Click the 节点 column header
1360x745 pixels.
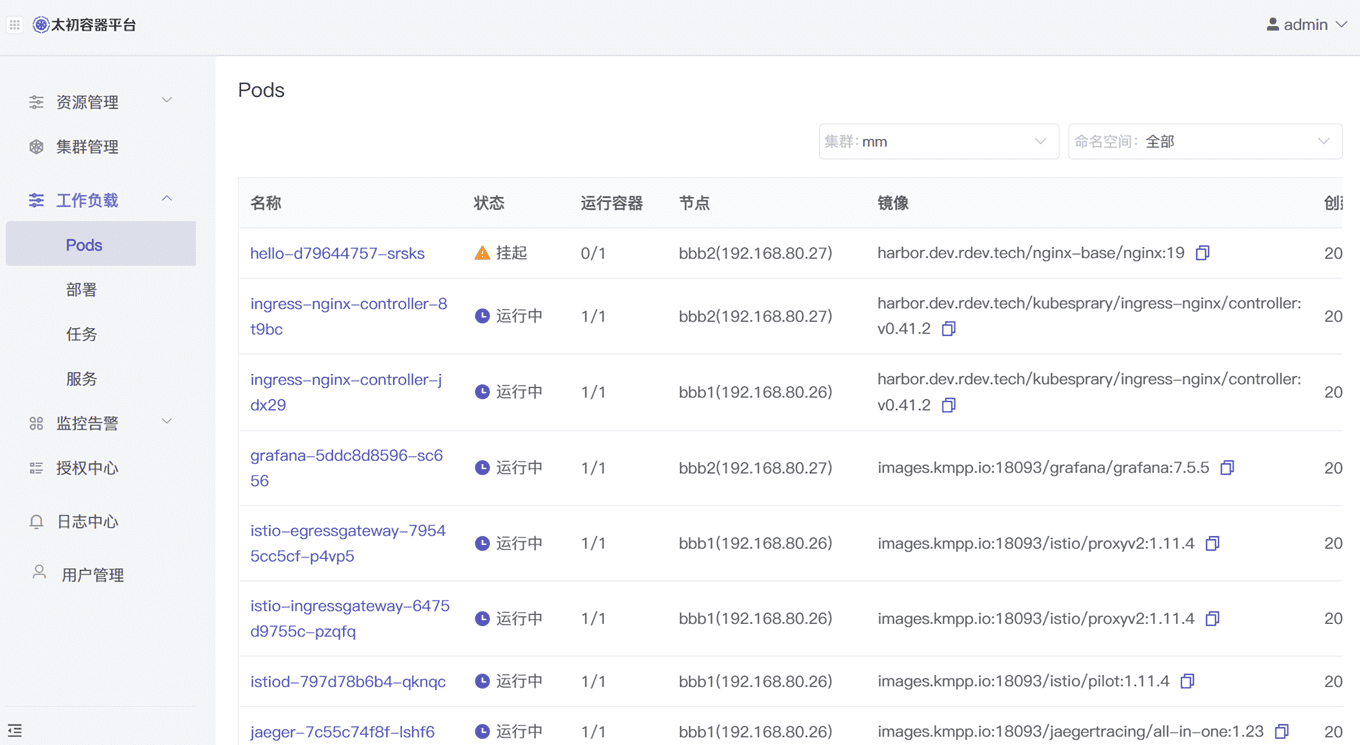694,203
